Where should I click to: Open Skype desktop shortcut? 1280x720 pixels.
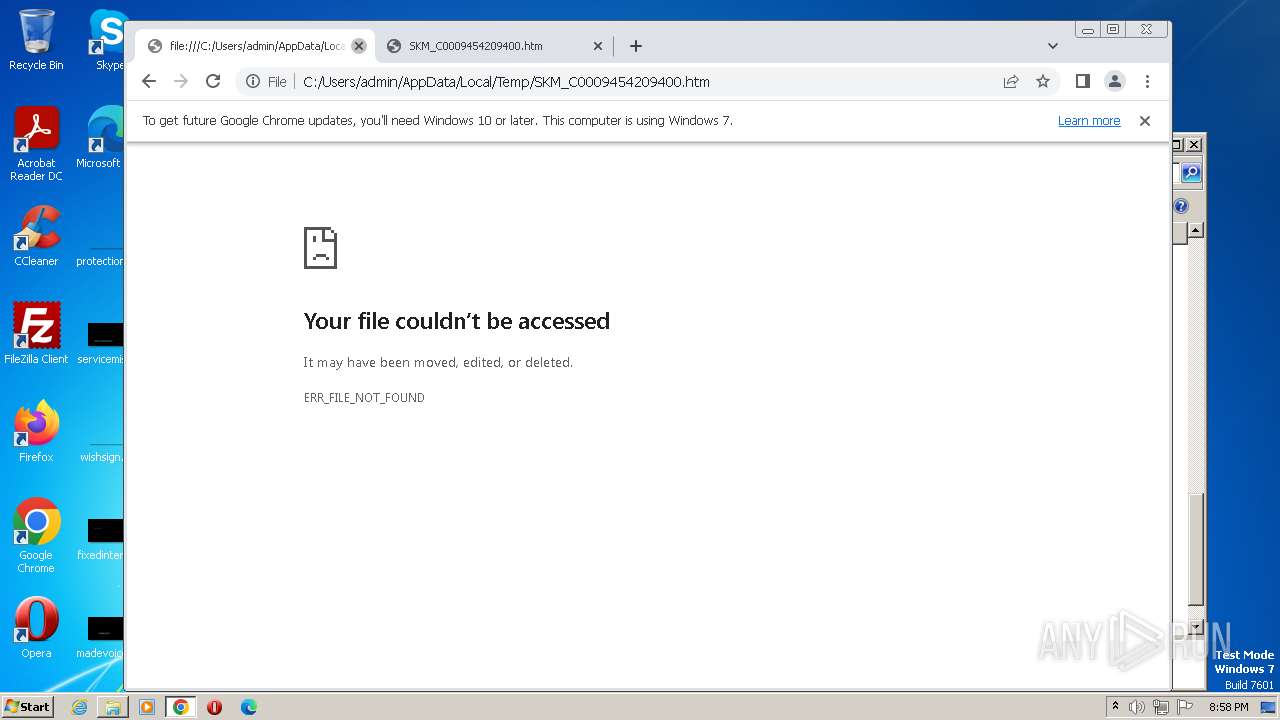click(x=108, y=40)
